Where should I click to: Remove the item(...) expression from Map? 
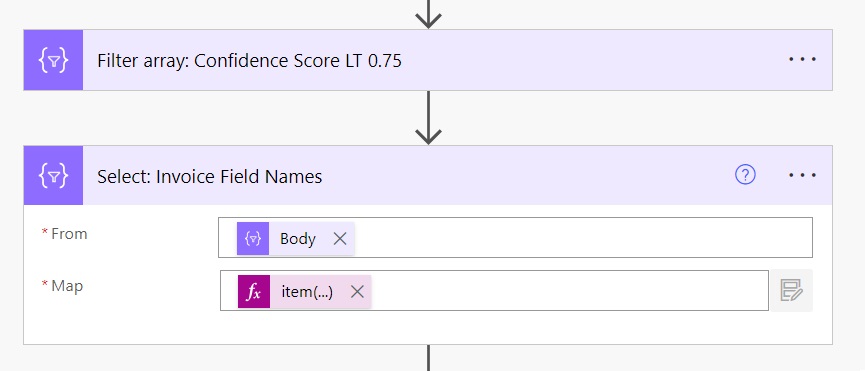click(x=357, y=292)
